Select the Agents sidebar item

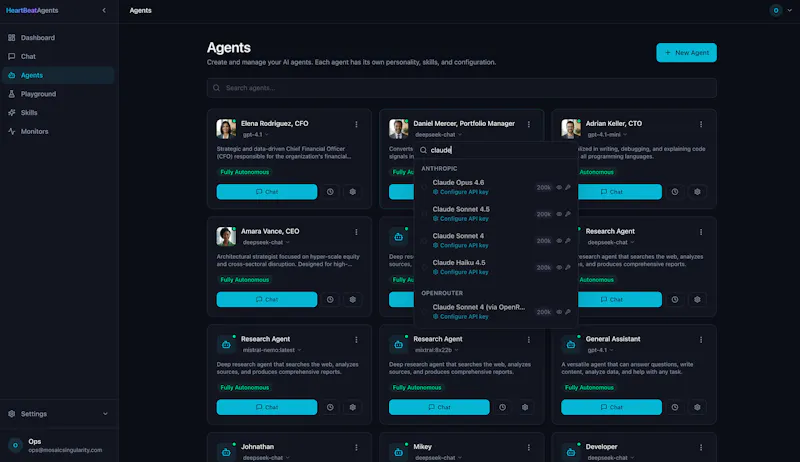pyautogui.click(x=58, y=75)
